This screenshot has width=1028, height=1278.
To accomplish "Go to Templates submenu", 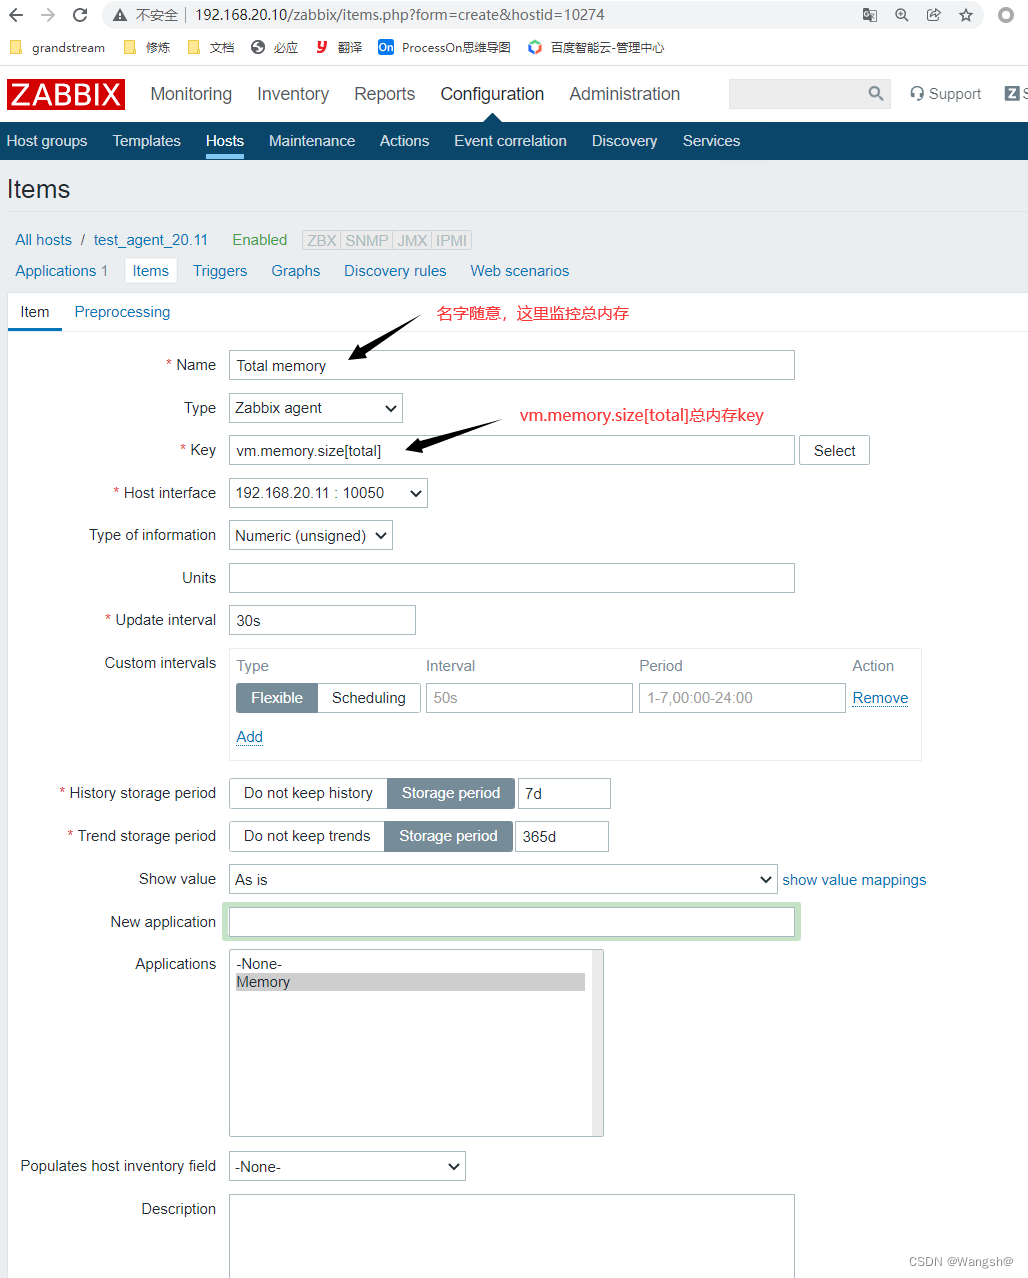I will 147,141.
